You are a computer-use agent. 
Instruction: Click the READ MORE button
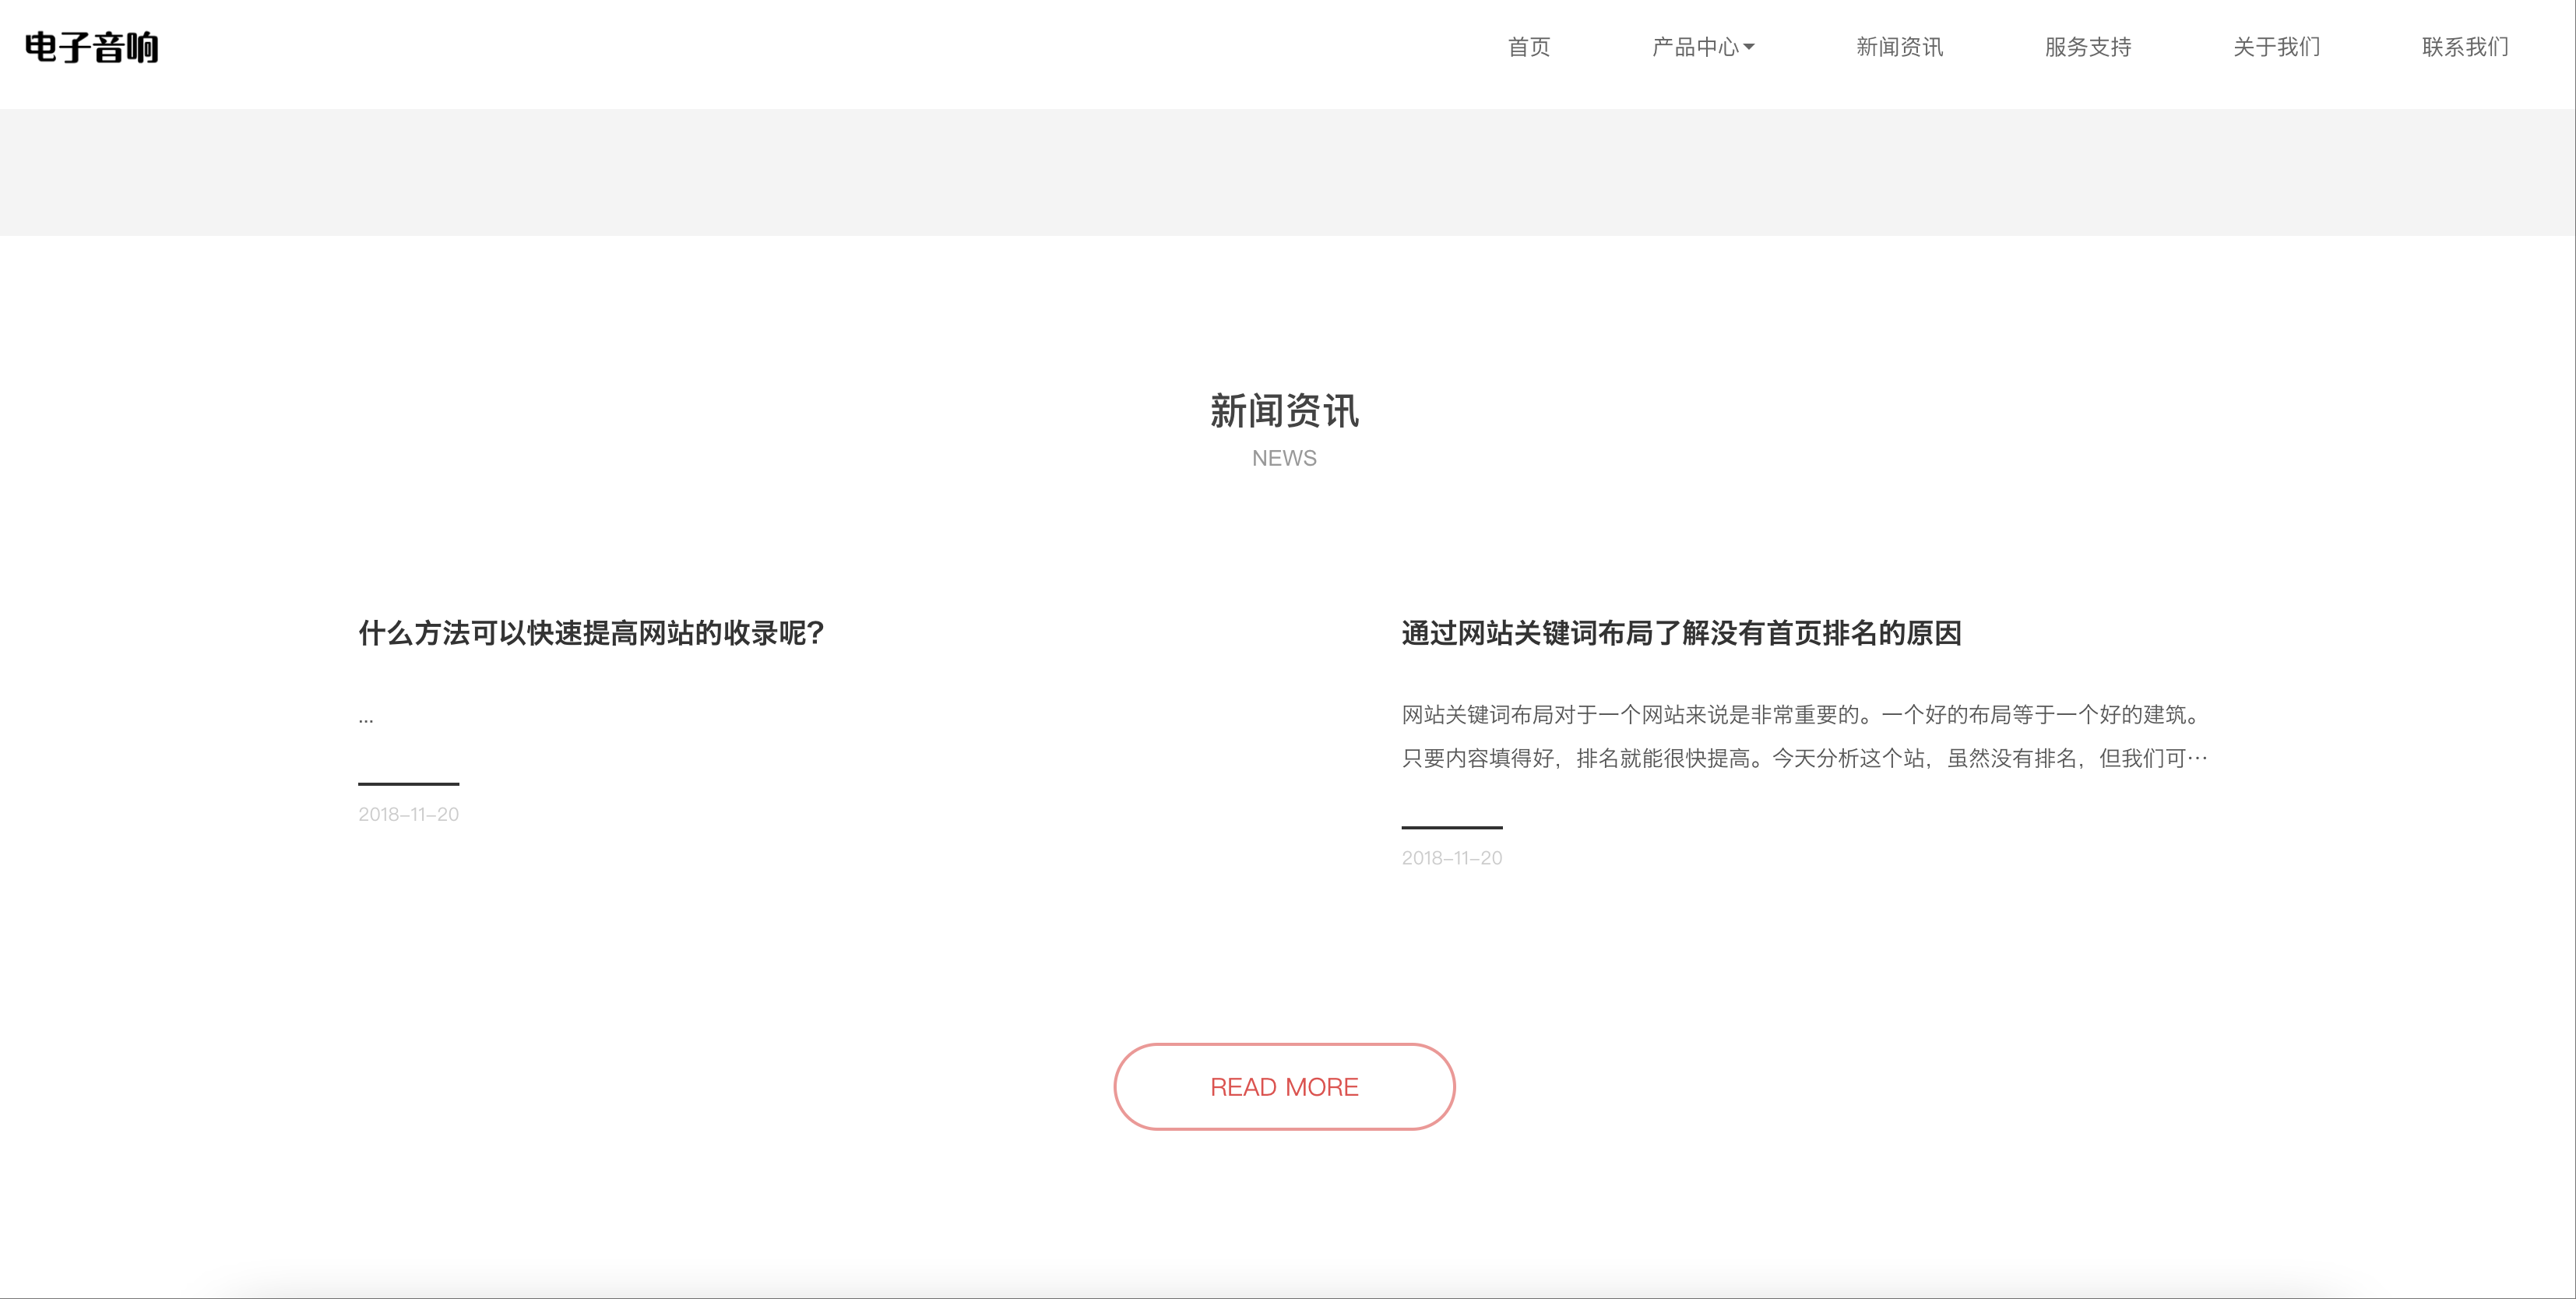[x=1284, y=1087]
